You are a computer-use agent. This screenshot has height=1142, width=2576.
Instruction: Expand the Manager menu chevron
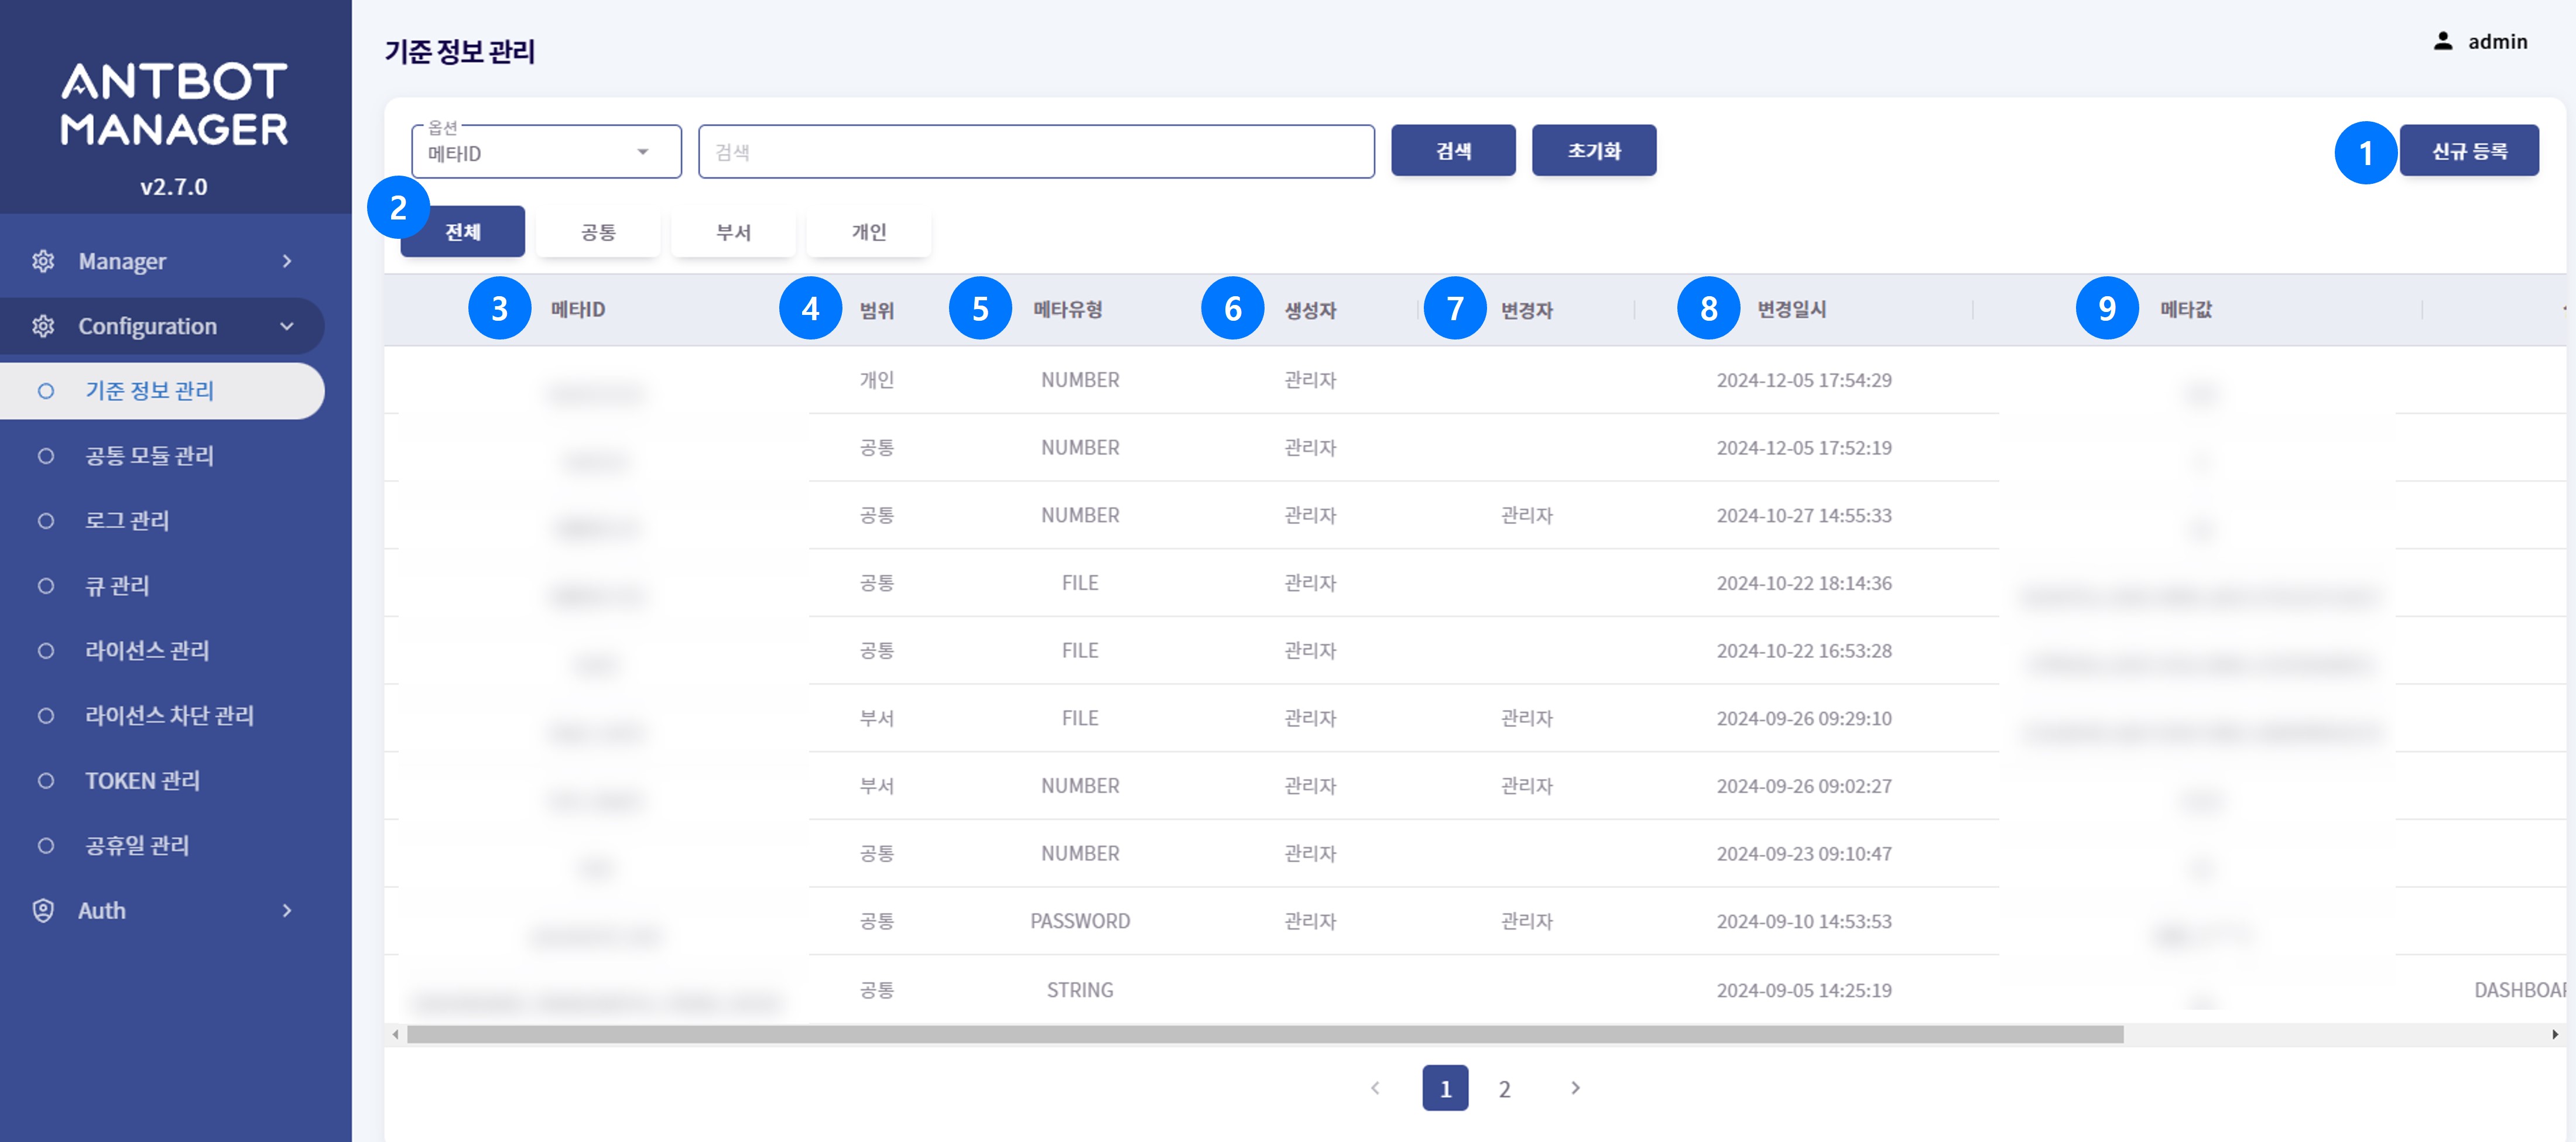[287, 261]
